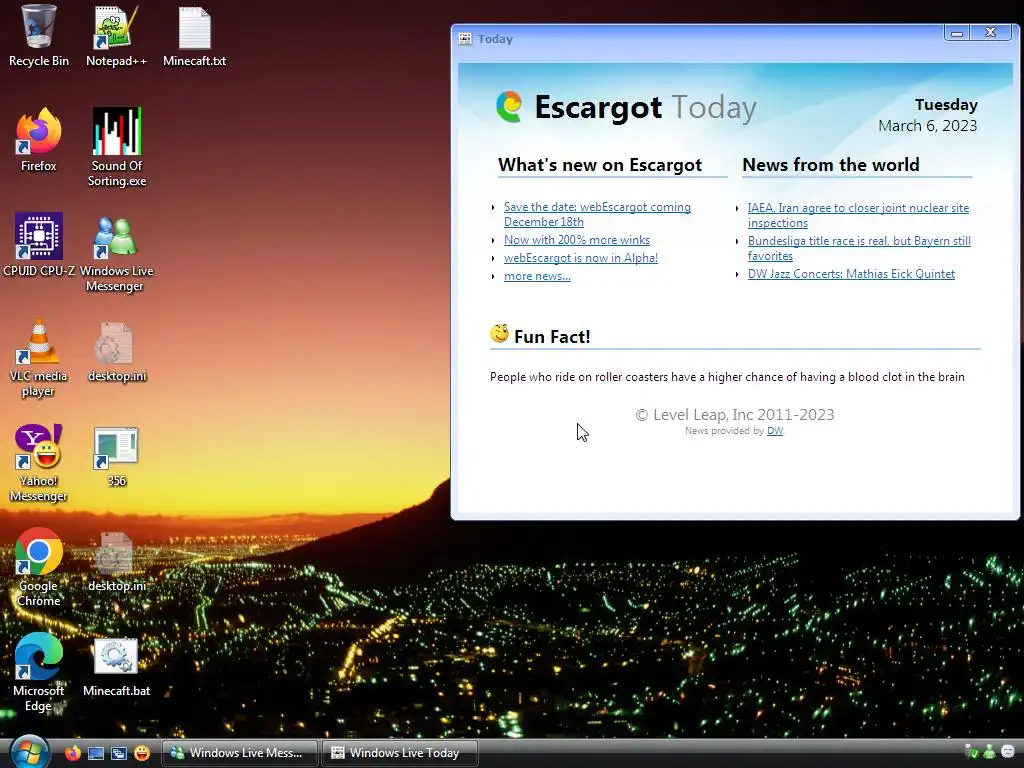This screenshot has height=768, width=1024.
Task: Select the Notepad++ desktop shortcut
Action: pyautogui.click(x=116, y=36)
